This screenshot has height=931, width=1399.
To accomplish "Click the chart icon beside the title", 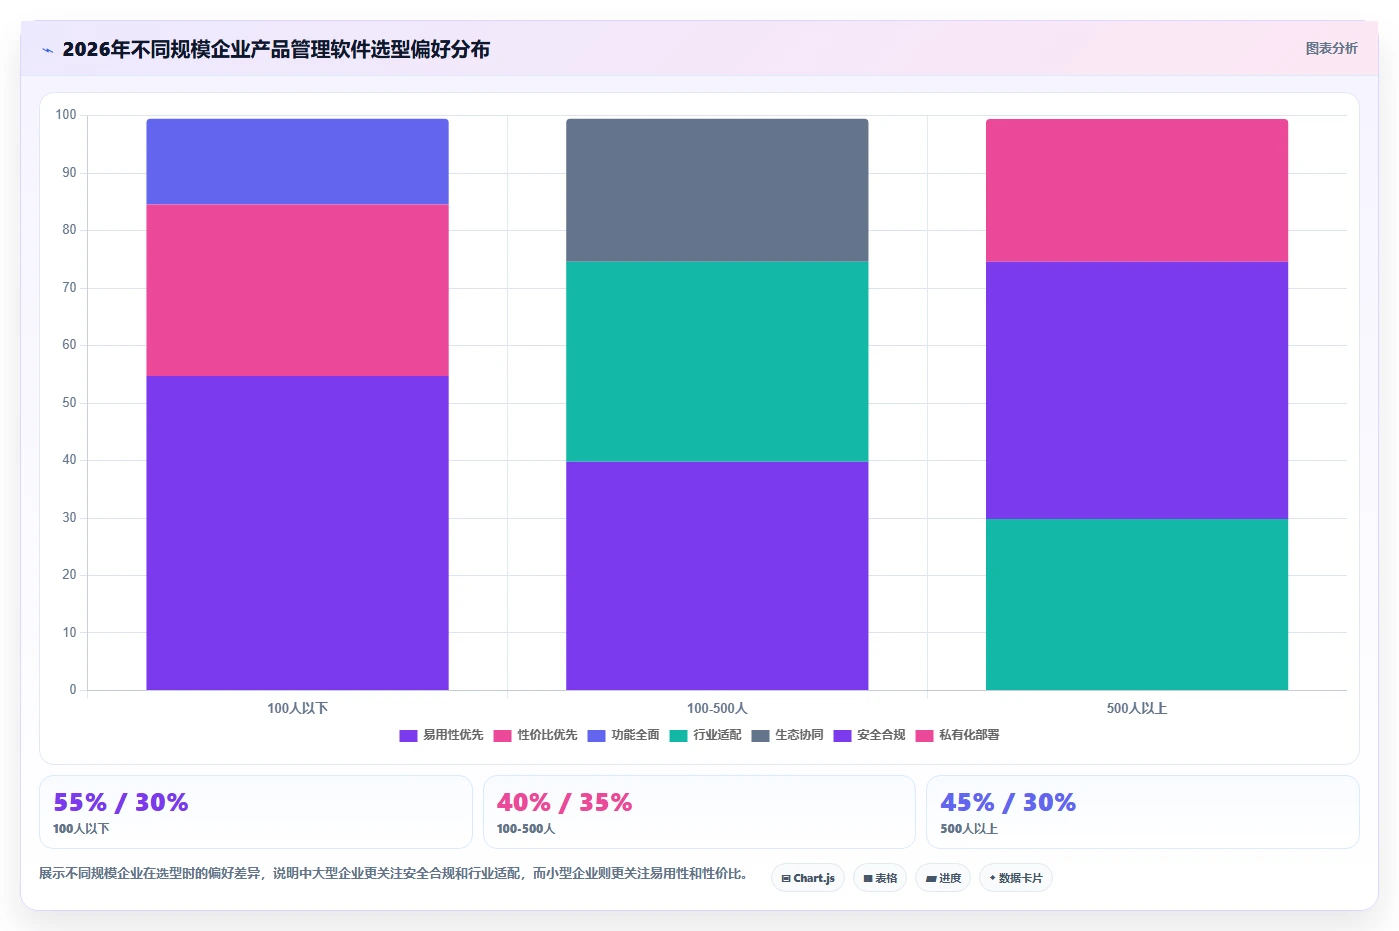I will tap(47, 50).
